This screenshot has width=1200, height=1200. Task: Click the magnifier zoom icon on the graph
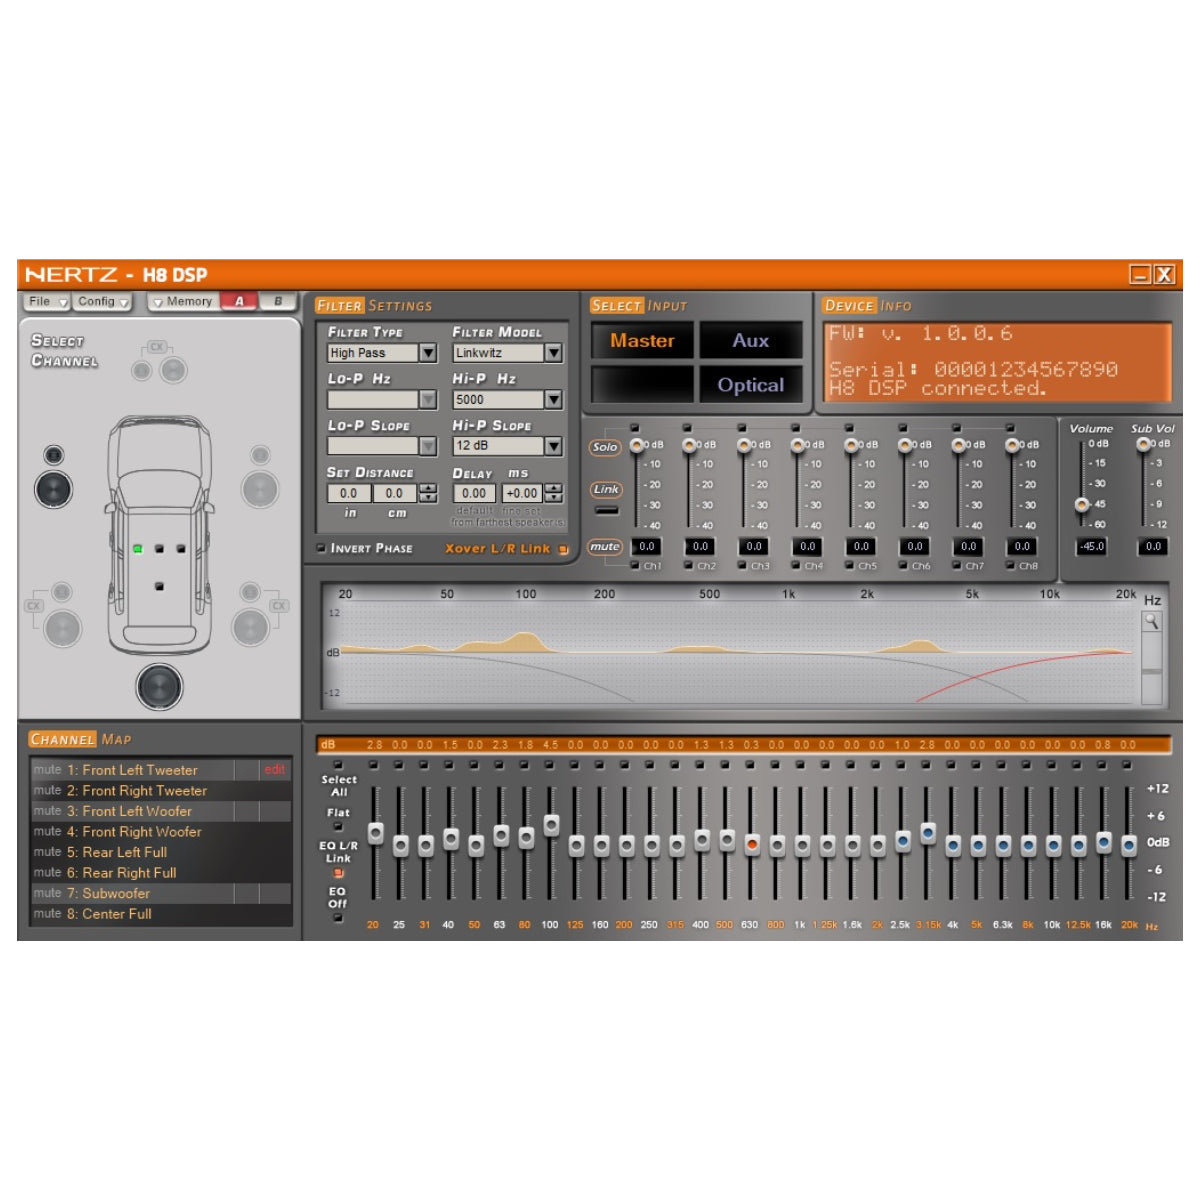click(x=1152, y=622)
